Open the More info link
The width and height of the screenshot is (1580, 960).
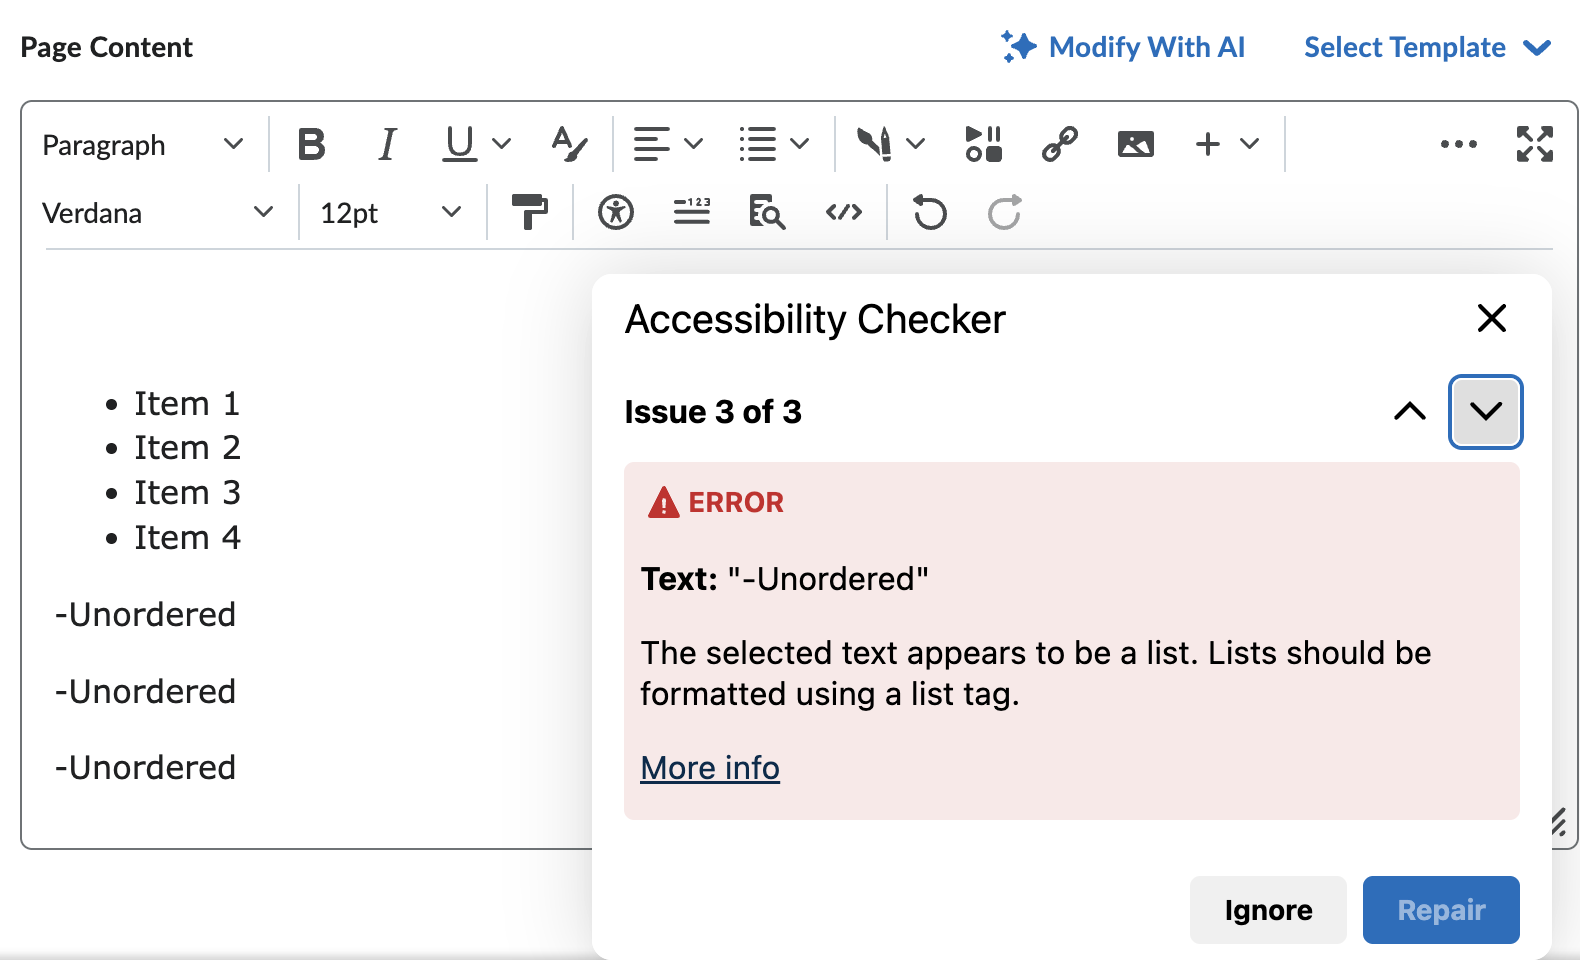coord(710,768)
